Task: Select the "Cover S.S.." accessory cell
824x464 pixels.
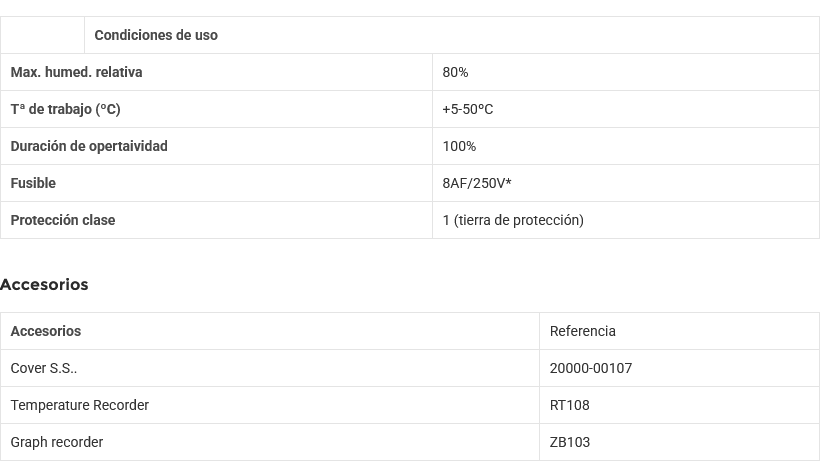Action: point(44,368)
